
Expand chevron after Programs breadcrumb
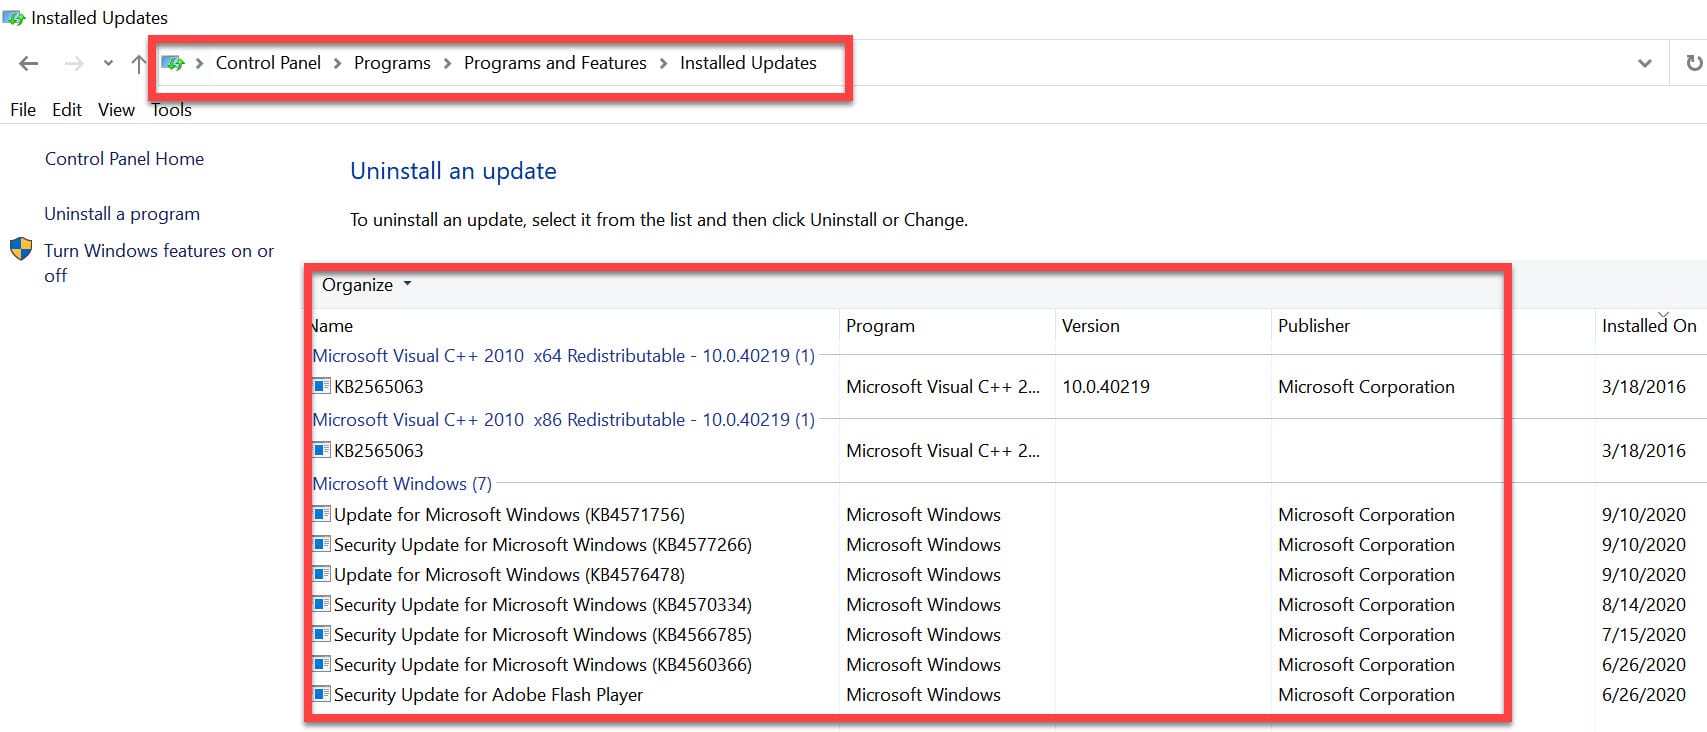[447, 64]
